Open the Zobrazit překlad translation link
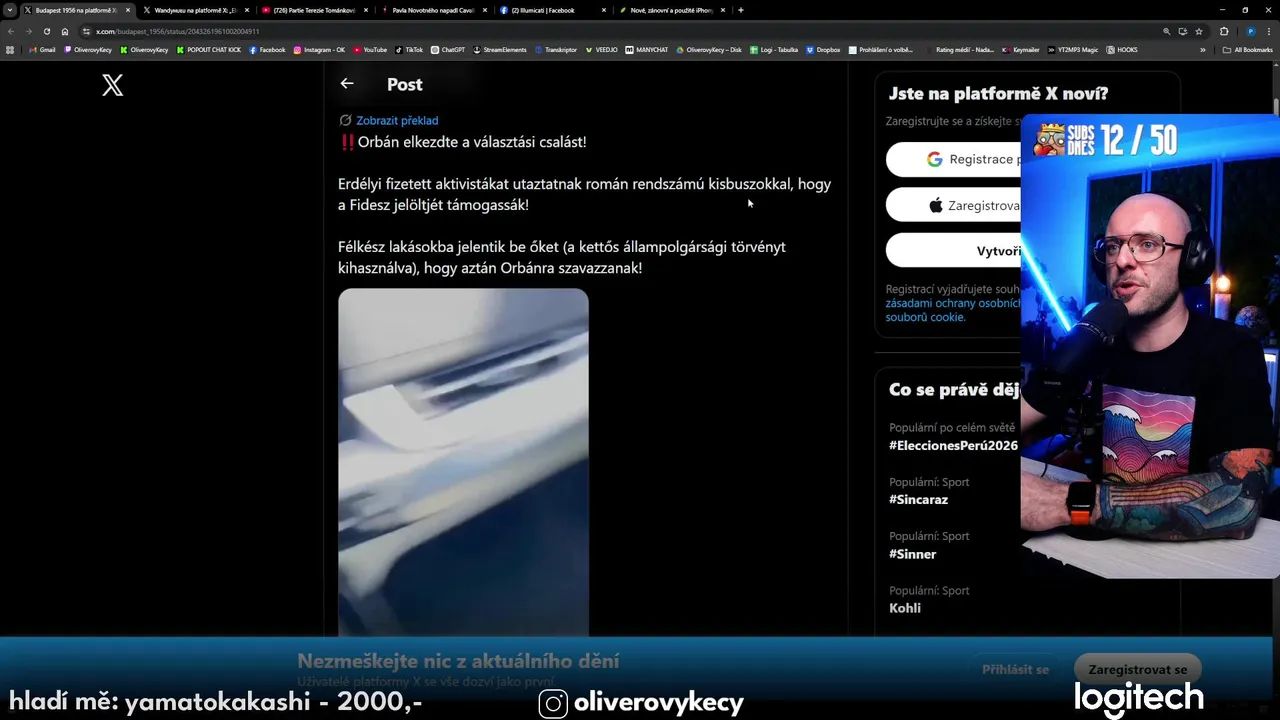 click(397, 120)
